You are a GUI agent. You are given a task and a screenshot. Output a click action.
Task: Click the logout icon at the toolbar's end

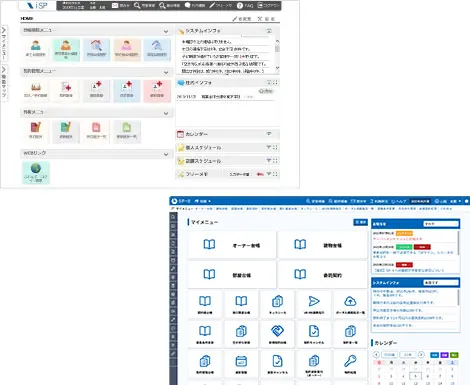point(260,6)
